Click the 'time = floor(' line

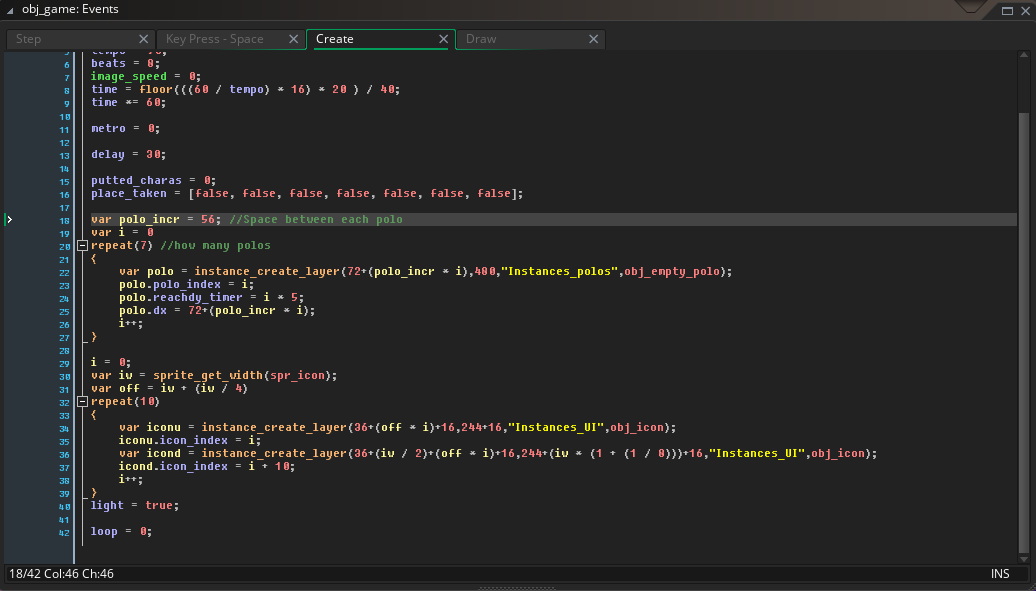(246, 89)
